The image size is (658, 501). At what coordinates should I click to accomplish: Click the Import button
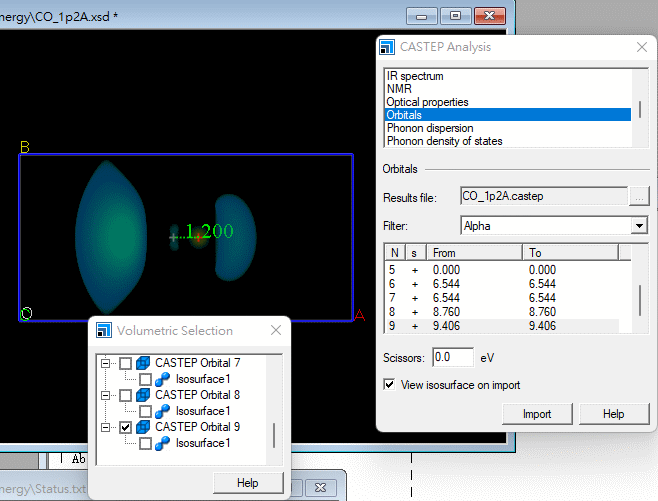coord(537,414)
